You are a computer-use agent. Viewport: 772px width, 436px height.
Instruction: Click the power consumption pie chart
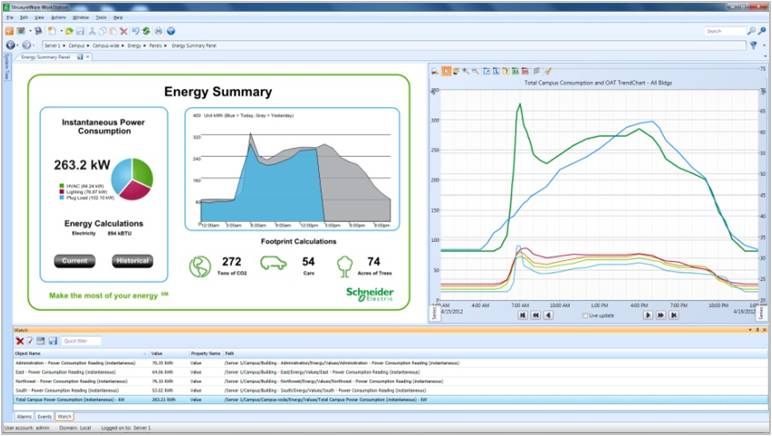pyautogui.click(x=132, y=179)
